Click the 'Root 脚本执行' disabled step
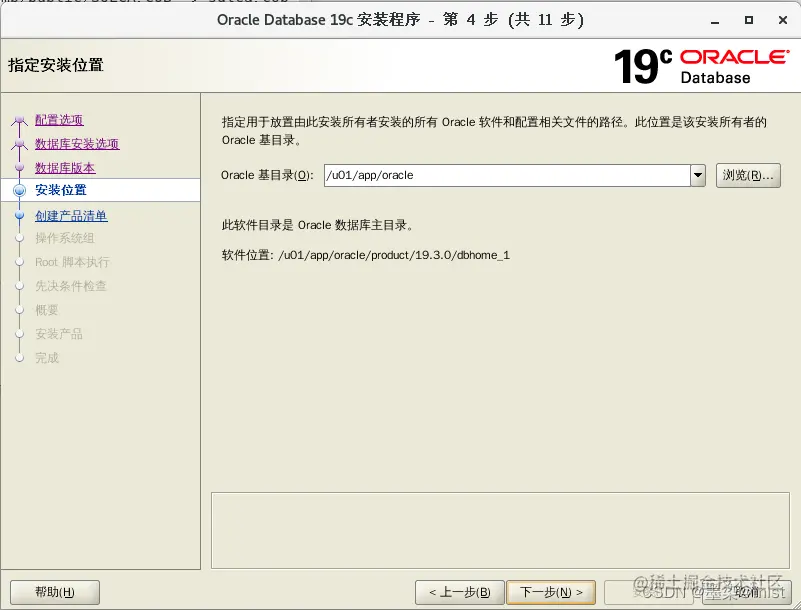This screenshot has height=610, width=801. tap(72, 262)
